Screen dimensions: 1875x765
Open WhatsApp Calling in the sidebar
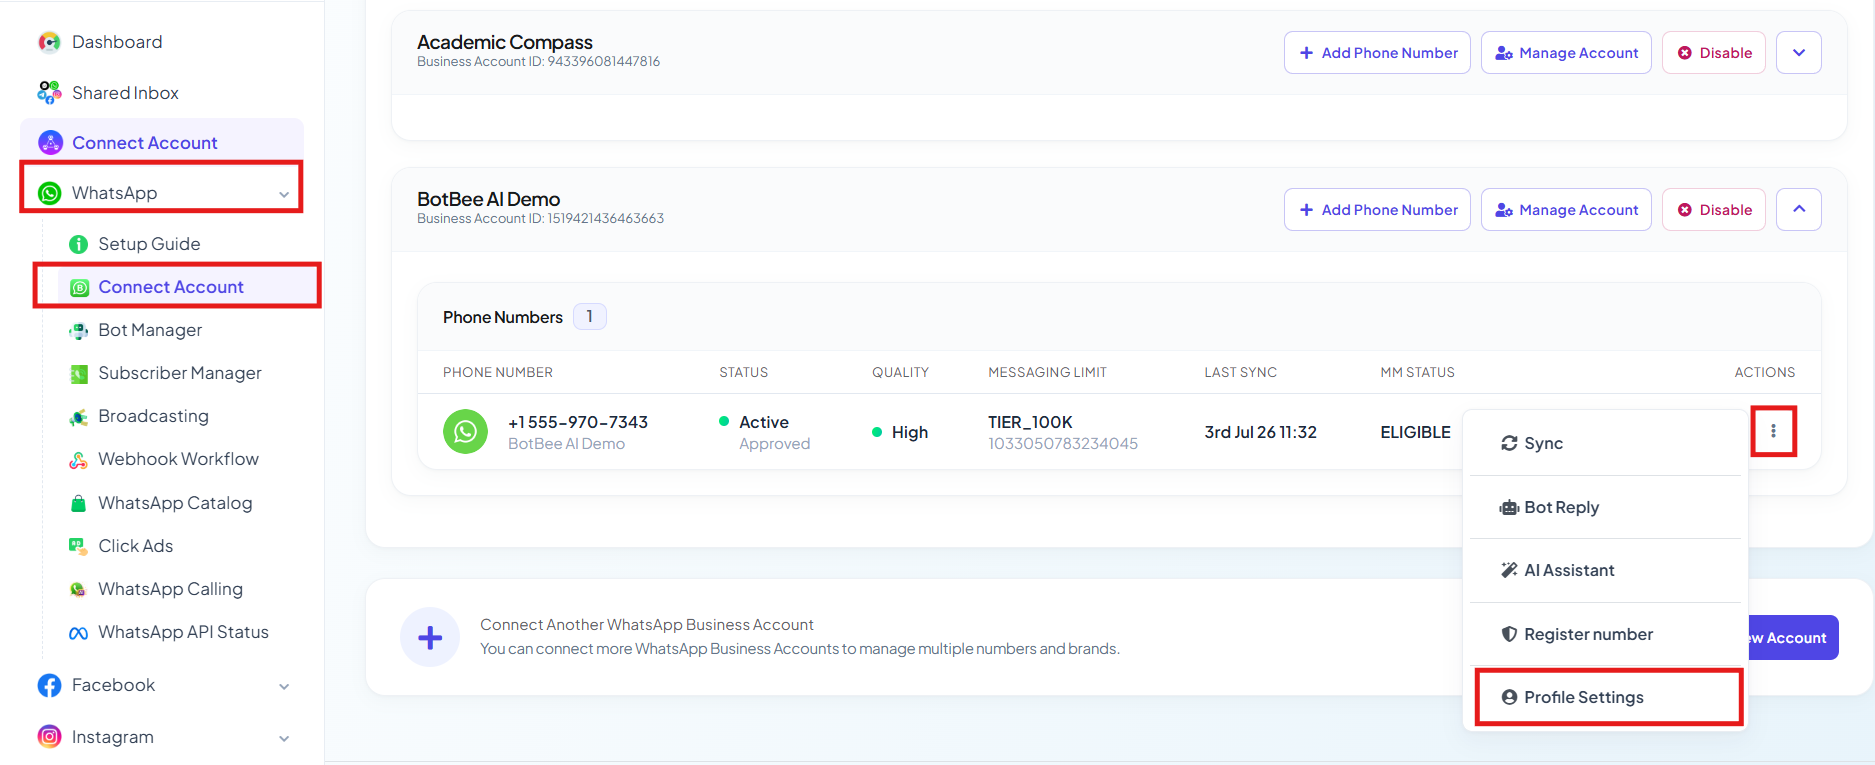tap(170, 589)
